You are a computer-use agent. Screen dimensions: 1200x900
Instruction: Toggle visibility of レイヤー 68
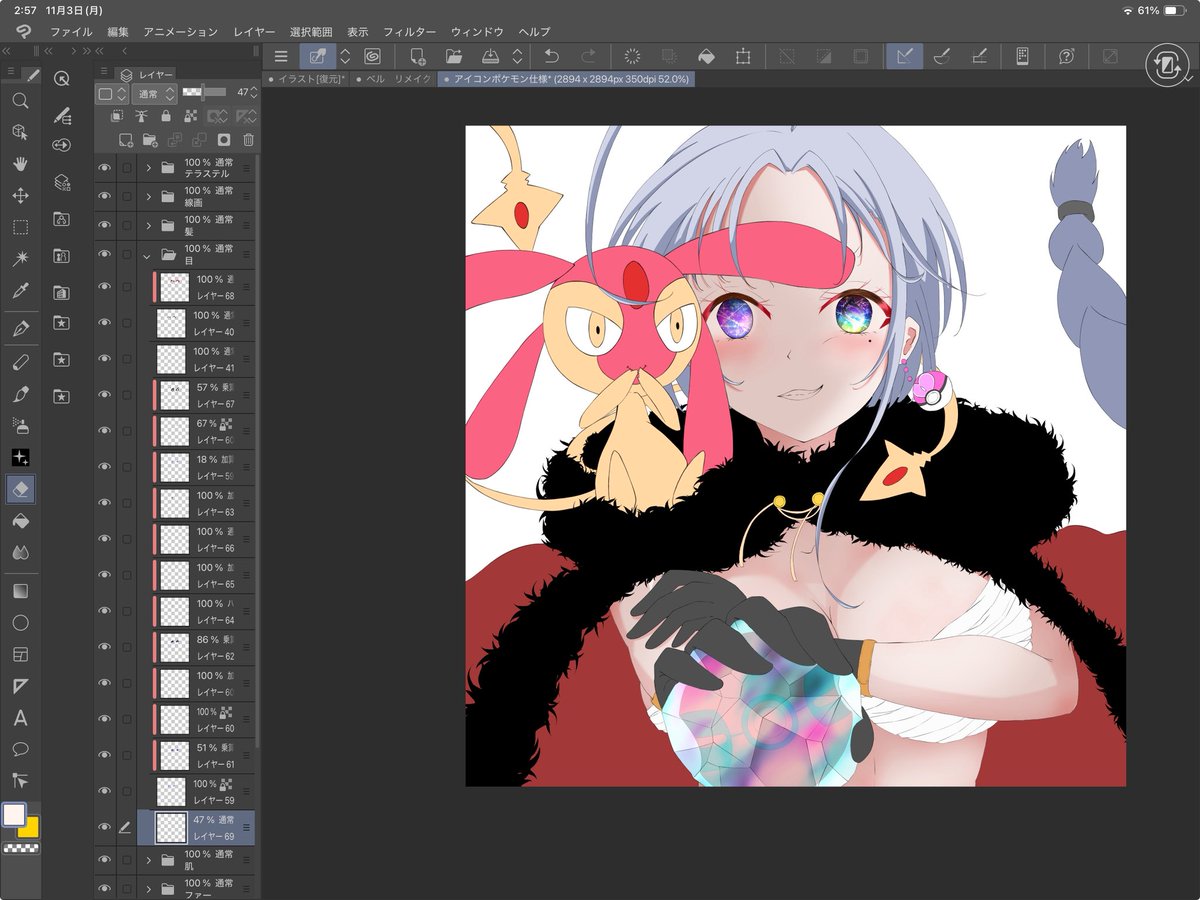pos(104,287)
